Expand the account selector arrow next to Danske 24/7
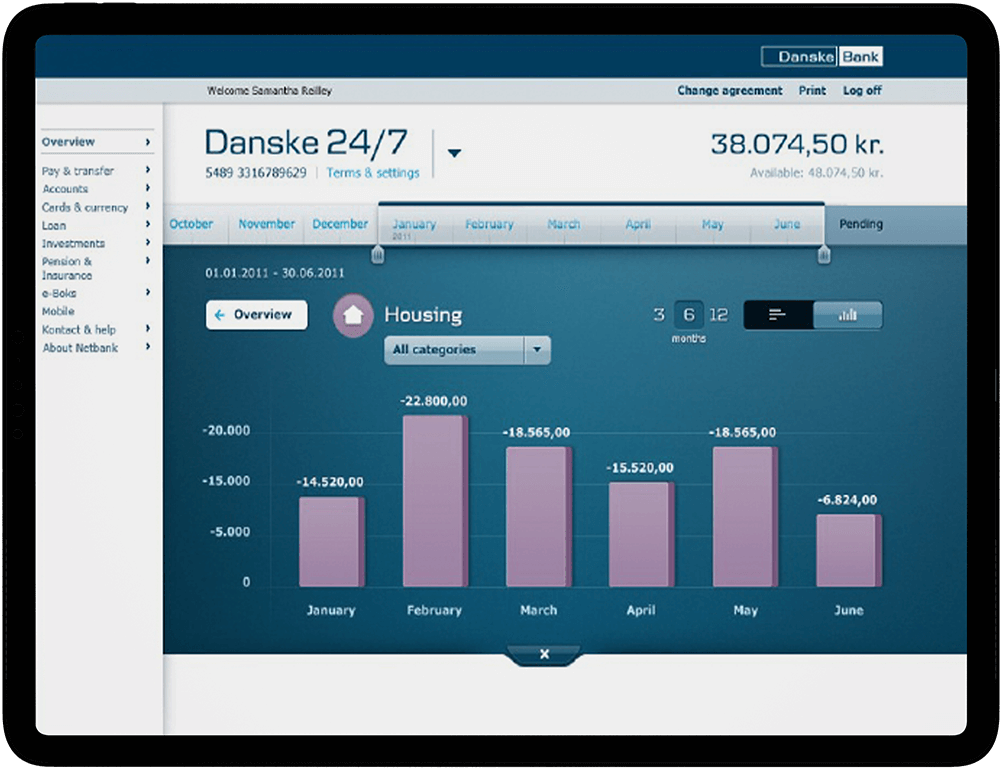 click(454, 152)
